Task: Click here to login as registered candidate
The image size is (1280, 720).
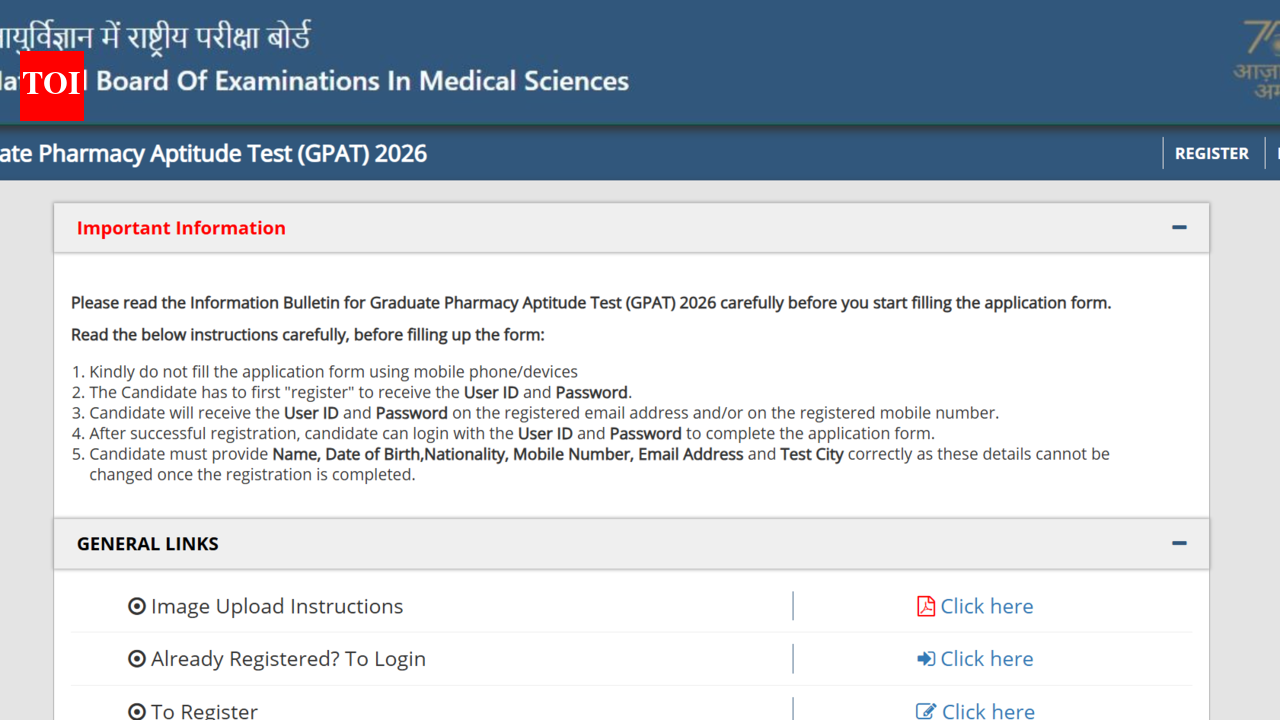Action: (x=986, y=658)
